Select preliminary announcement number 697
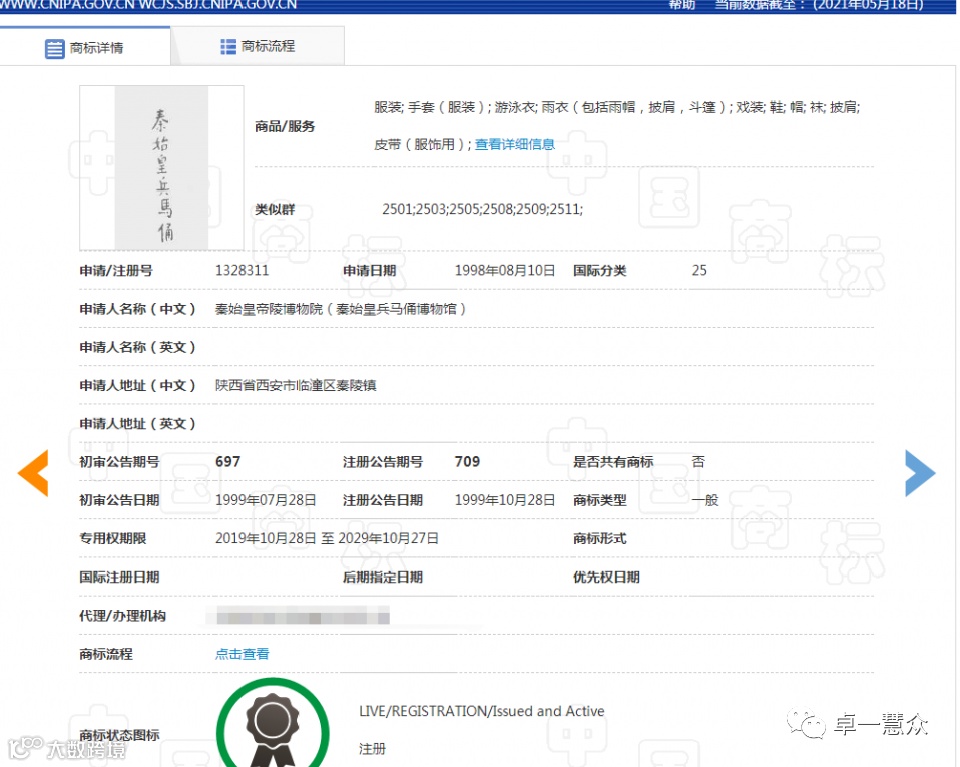 (x=228, y=462)
